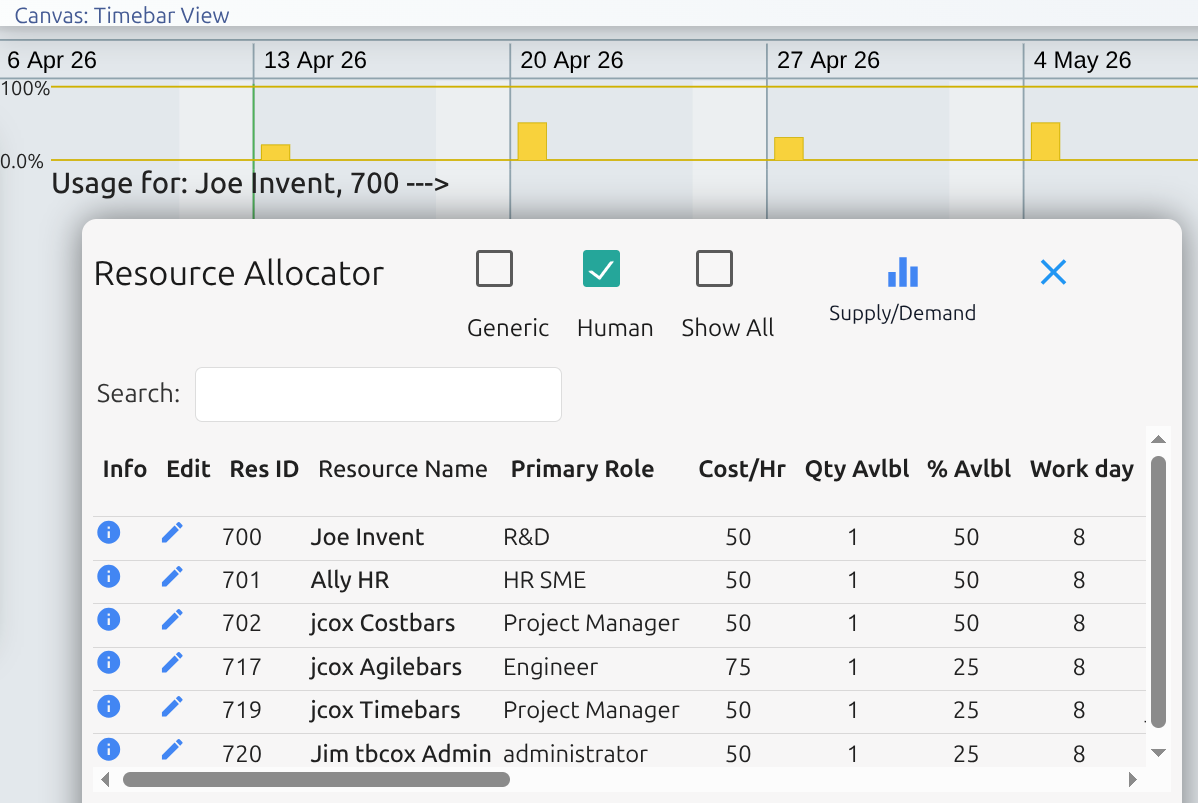Select the 20 Apr 26 timeline header
The width and height of the screenshot is (1198, 803).
pos(571,60)
